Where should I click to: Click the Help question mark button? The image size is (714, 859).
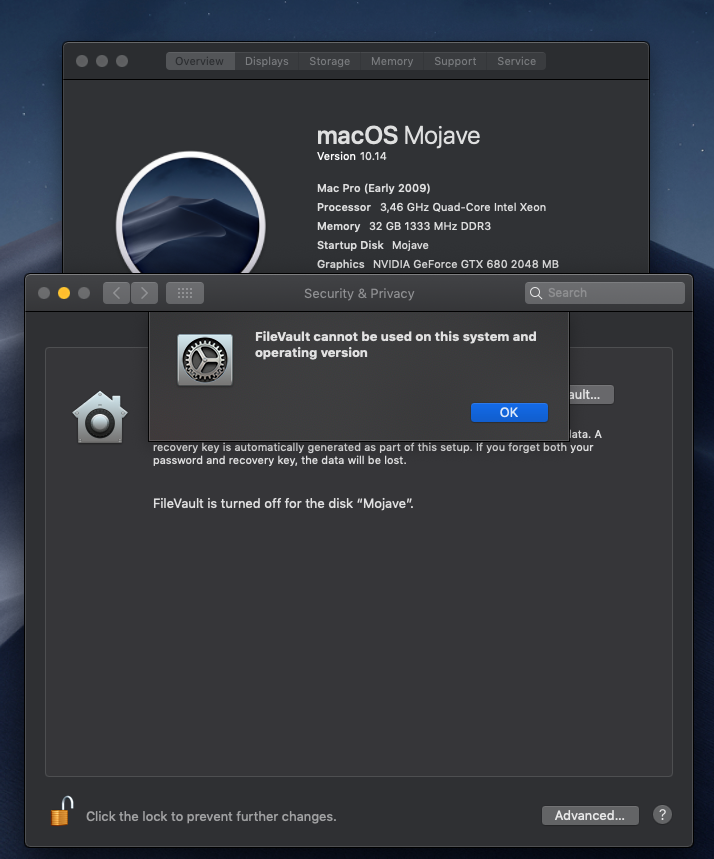[x=662, y=815]
